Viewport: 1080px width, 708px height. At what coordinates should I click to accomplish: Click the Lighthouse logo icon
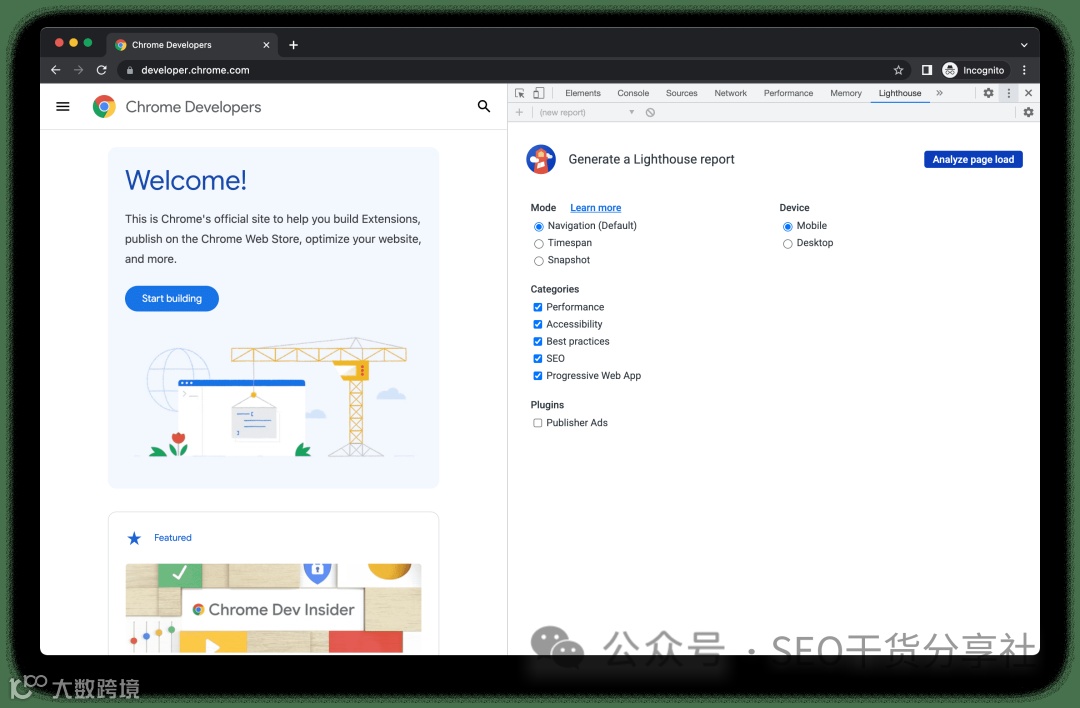pos(541,159)
